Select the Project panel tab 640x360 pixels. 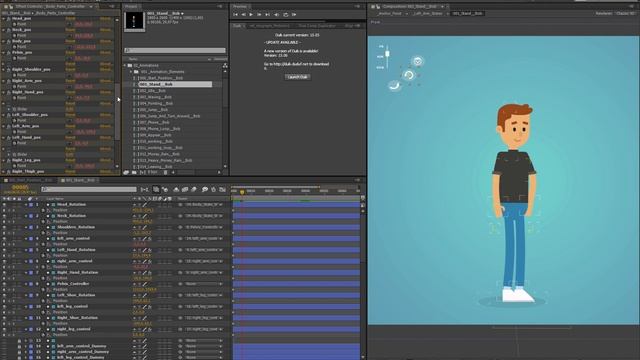(131, 7)
